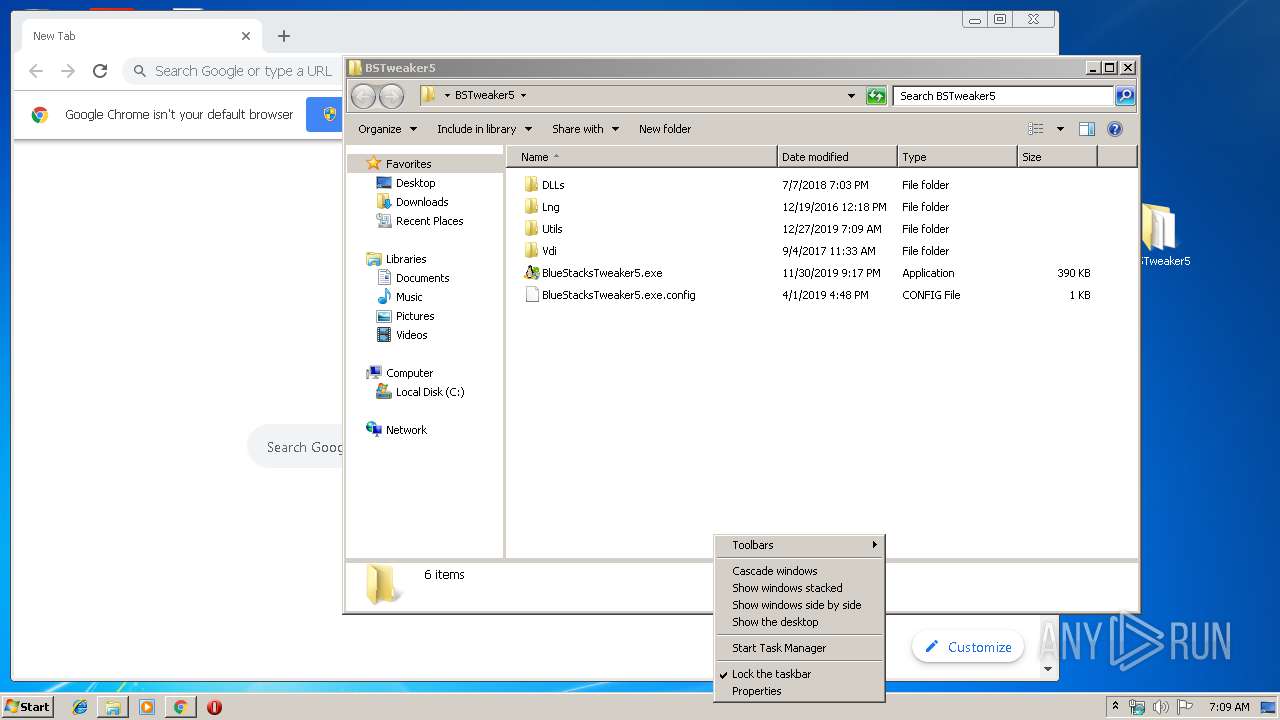Expand the address bar history dropdown
The image size is (1280, 720).
click(851, 96)
